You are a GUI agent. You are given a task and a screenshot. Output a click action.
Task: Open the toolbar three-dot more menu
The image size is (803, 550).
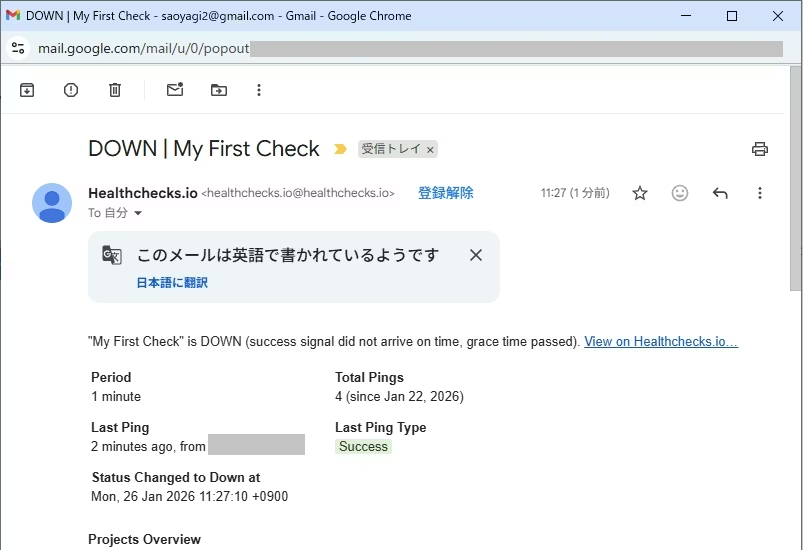pyautogui.click(x=259, y=90)
